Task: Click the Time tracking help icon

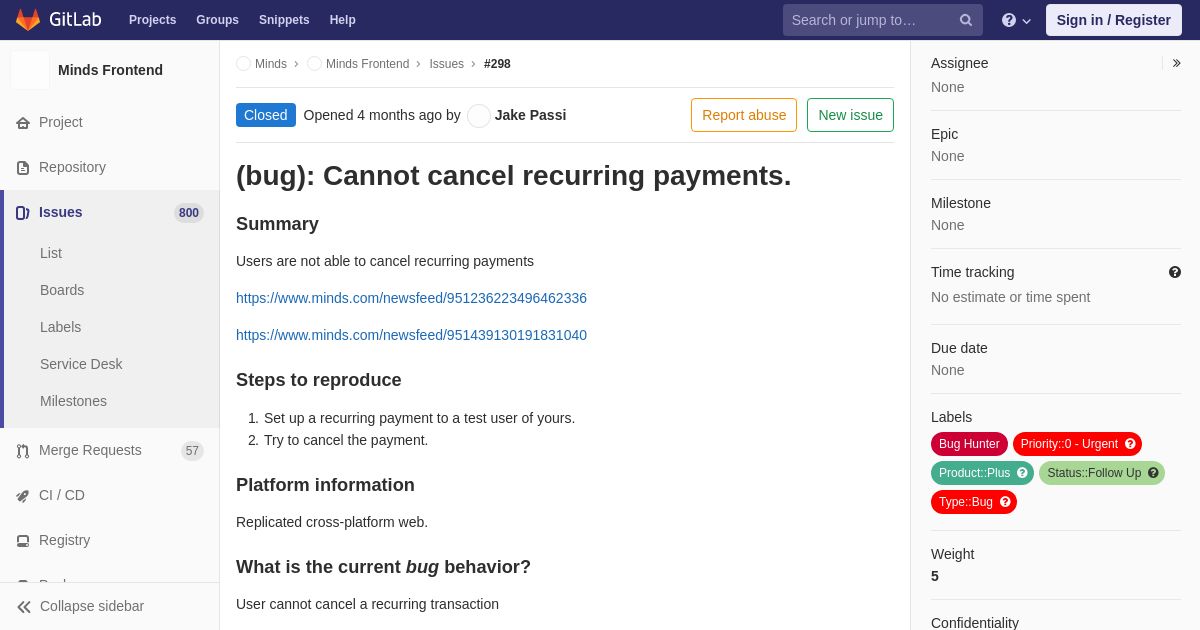Action: tap(1175, 272)
